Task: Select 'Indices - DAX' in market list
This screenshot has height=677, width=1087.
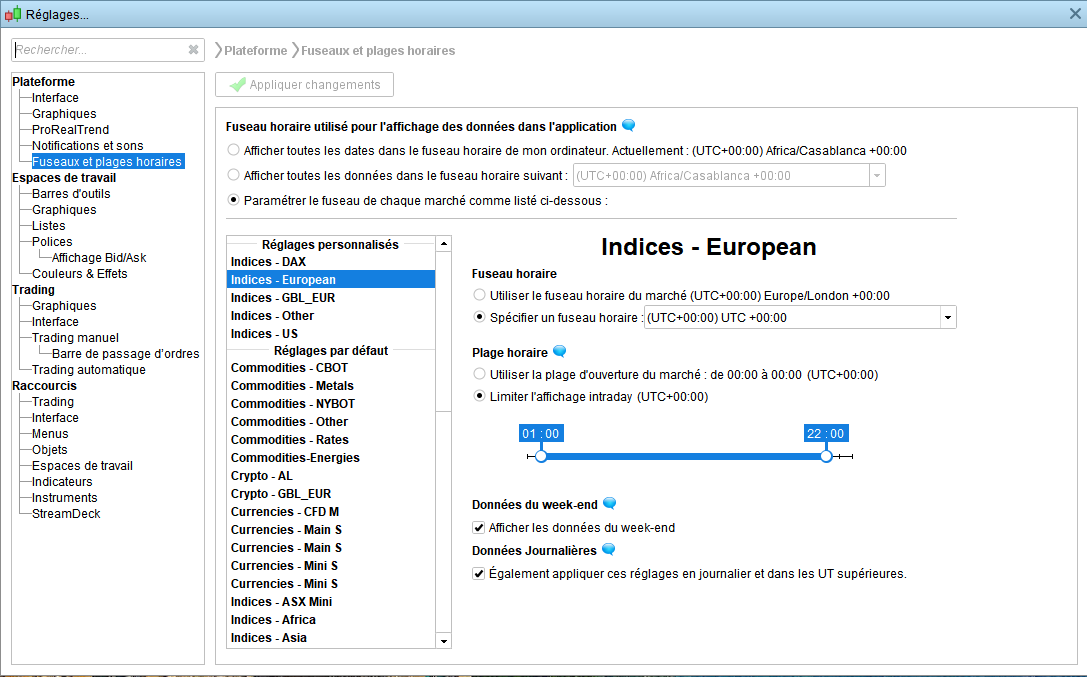Action: tap(331, 262)
